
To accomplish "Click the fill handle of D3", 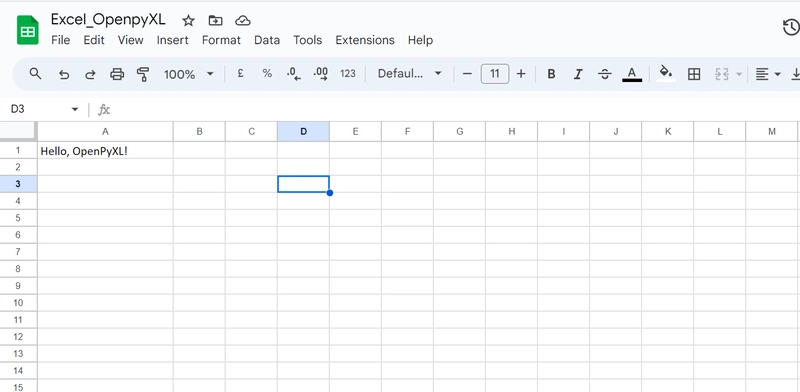I will pyautogui.click(x=330, y=192).
